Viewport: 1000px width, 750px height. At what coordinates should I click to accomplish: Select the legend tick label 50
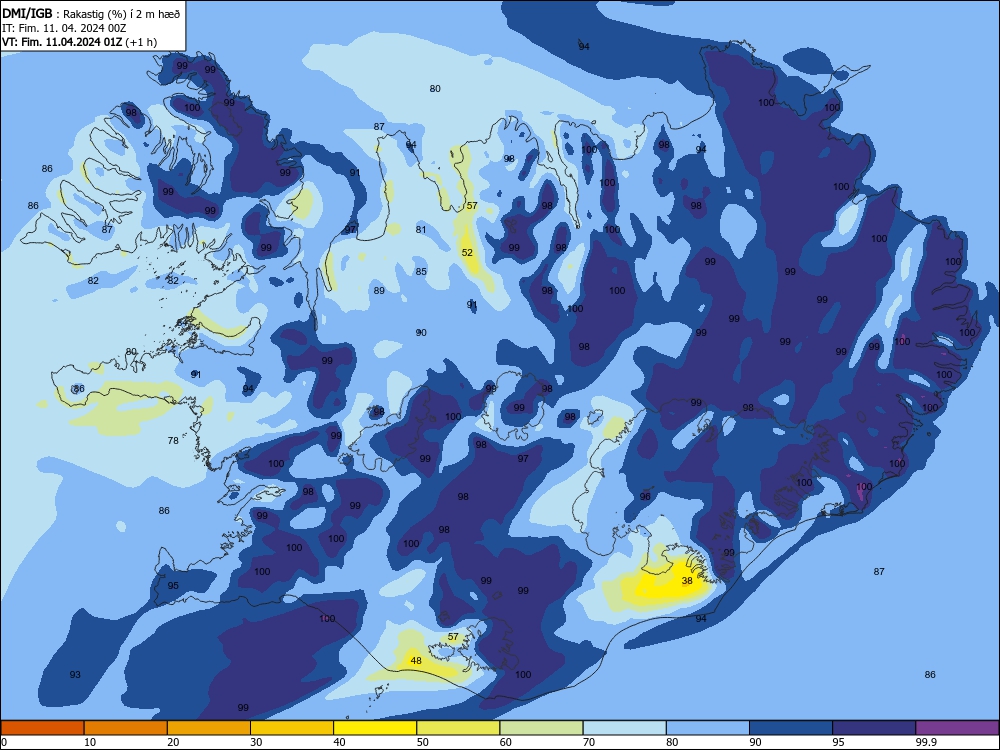point(423,742)
